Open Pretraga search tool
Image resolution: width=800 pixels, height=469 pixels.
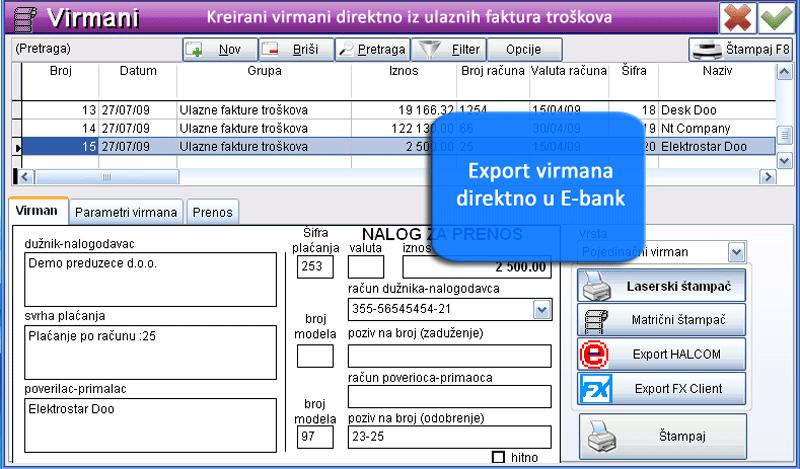tap(370, 49)
